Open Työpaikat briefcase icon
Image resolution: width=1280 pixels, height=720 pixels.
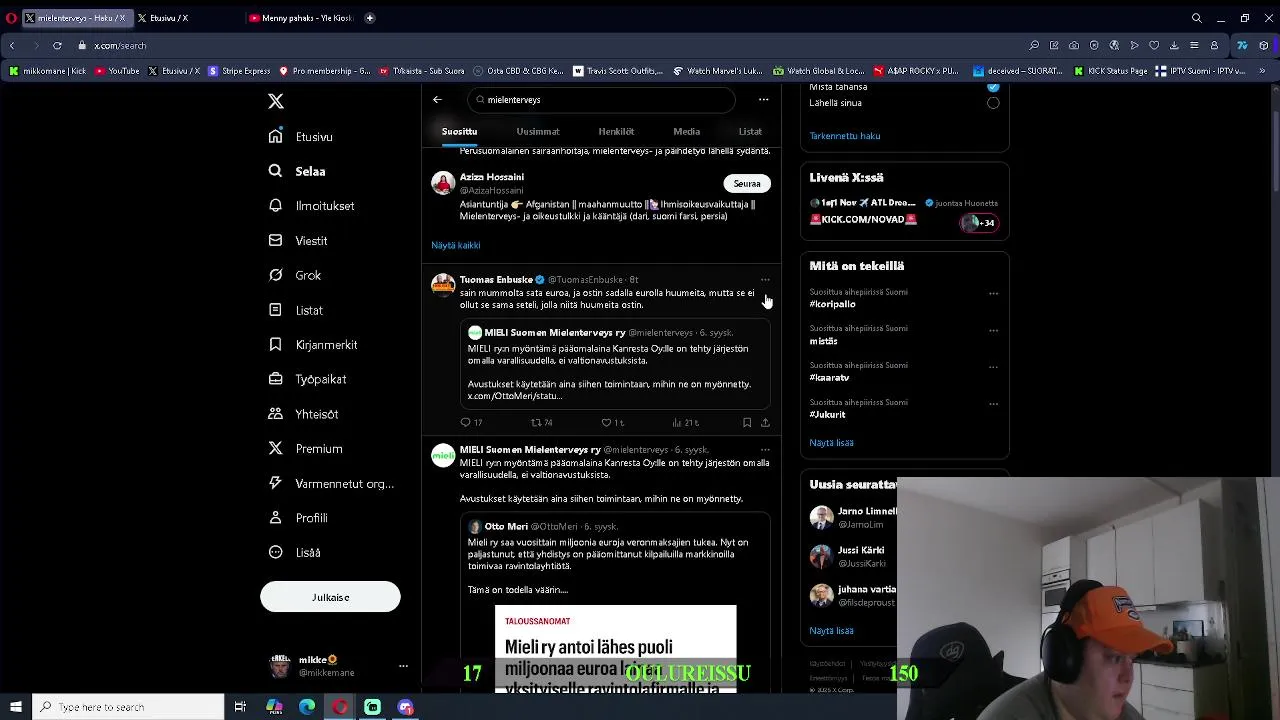tap(275, 379)
